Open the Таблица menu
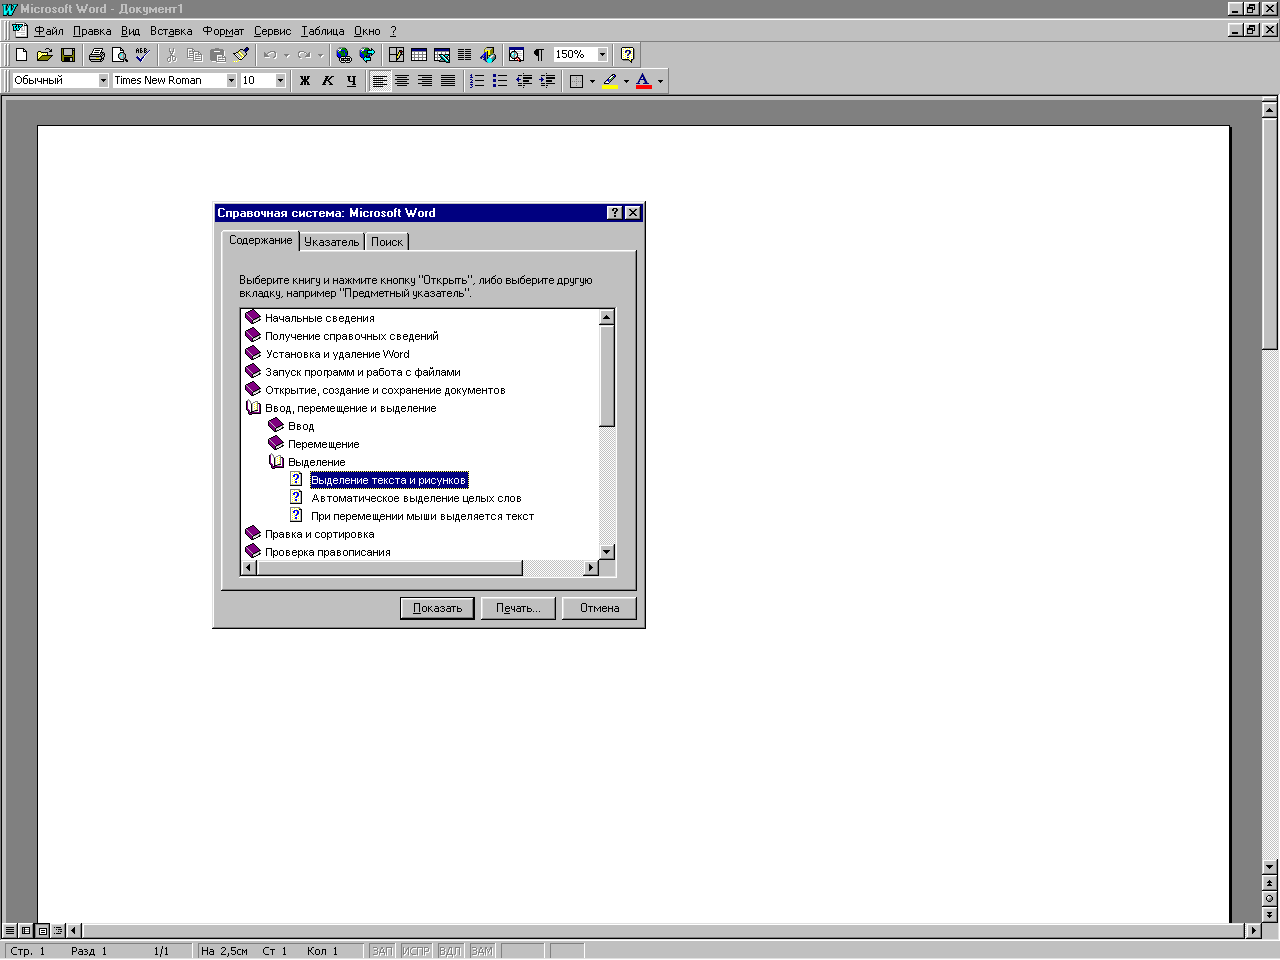The width and height of the screenshot is (1280, 960). click(x=323, y=31)
